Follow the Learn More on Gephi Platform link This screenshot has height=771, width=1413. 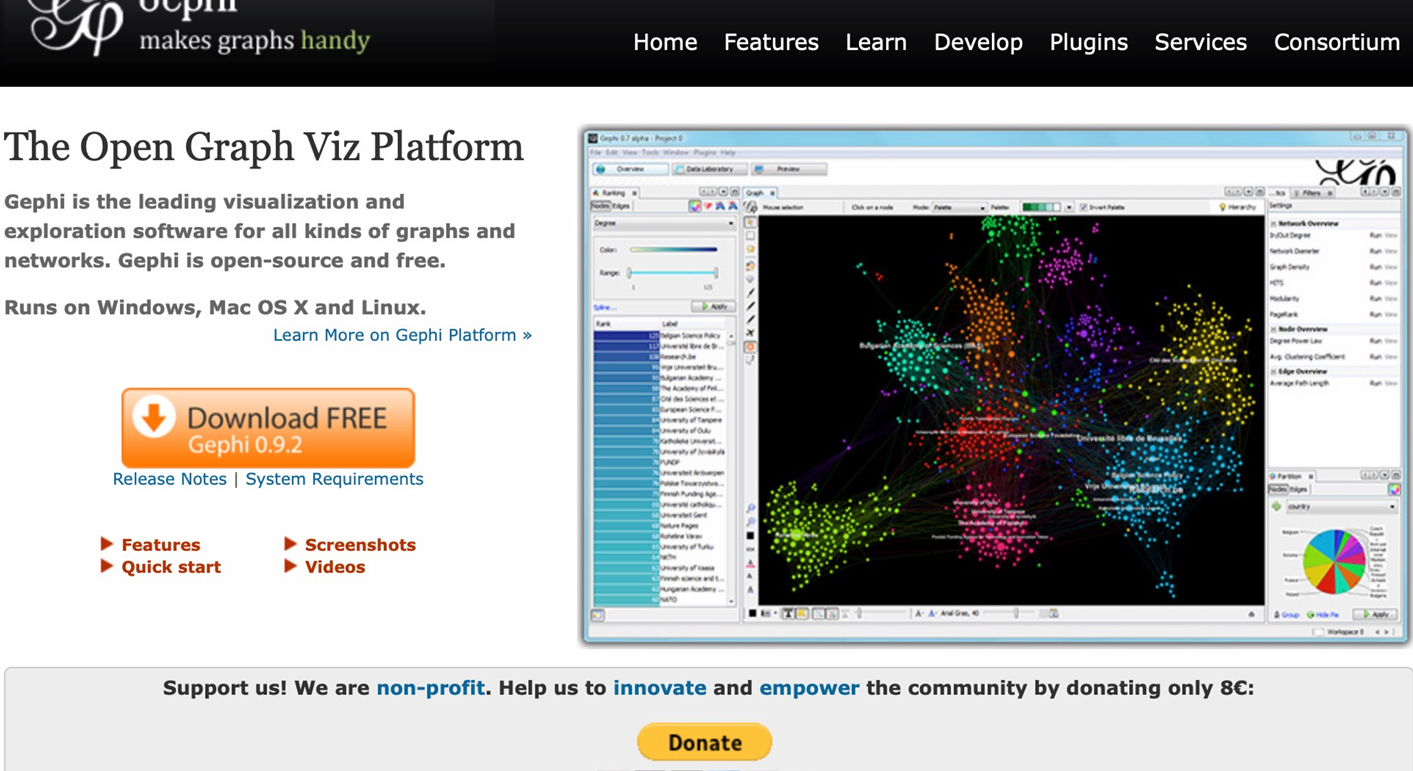point(402,335)
